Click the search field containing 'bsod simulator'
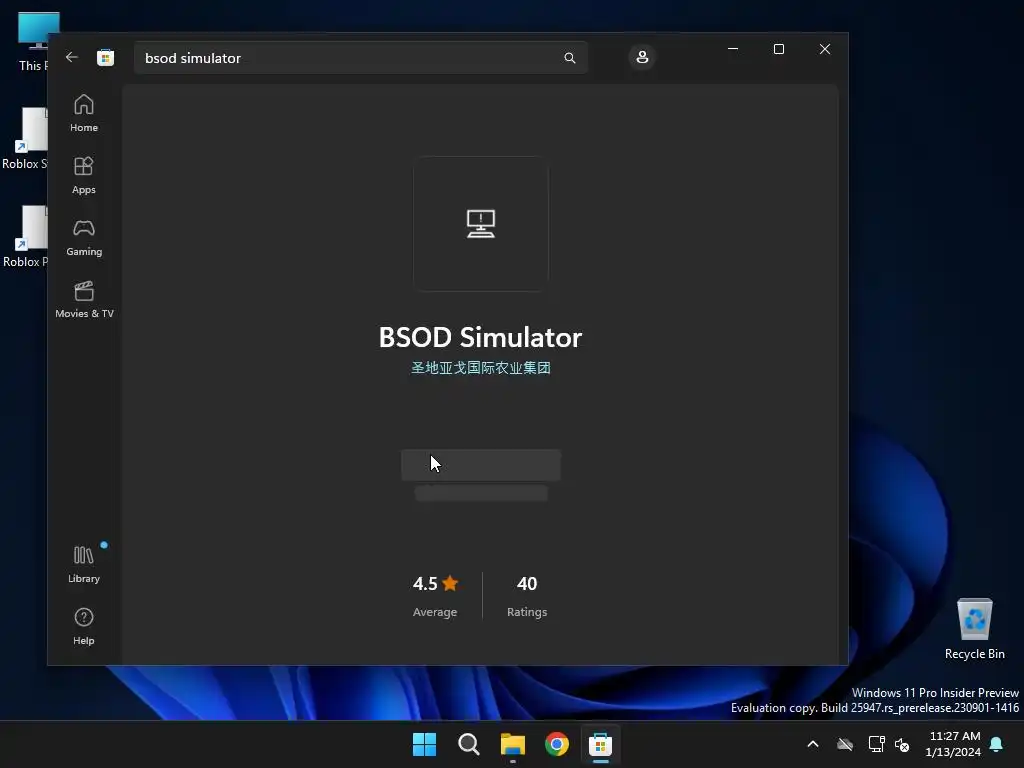The image size is (1024, 768). tap(360, 58)
